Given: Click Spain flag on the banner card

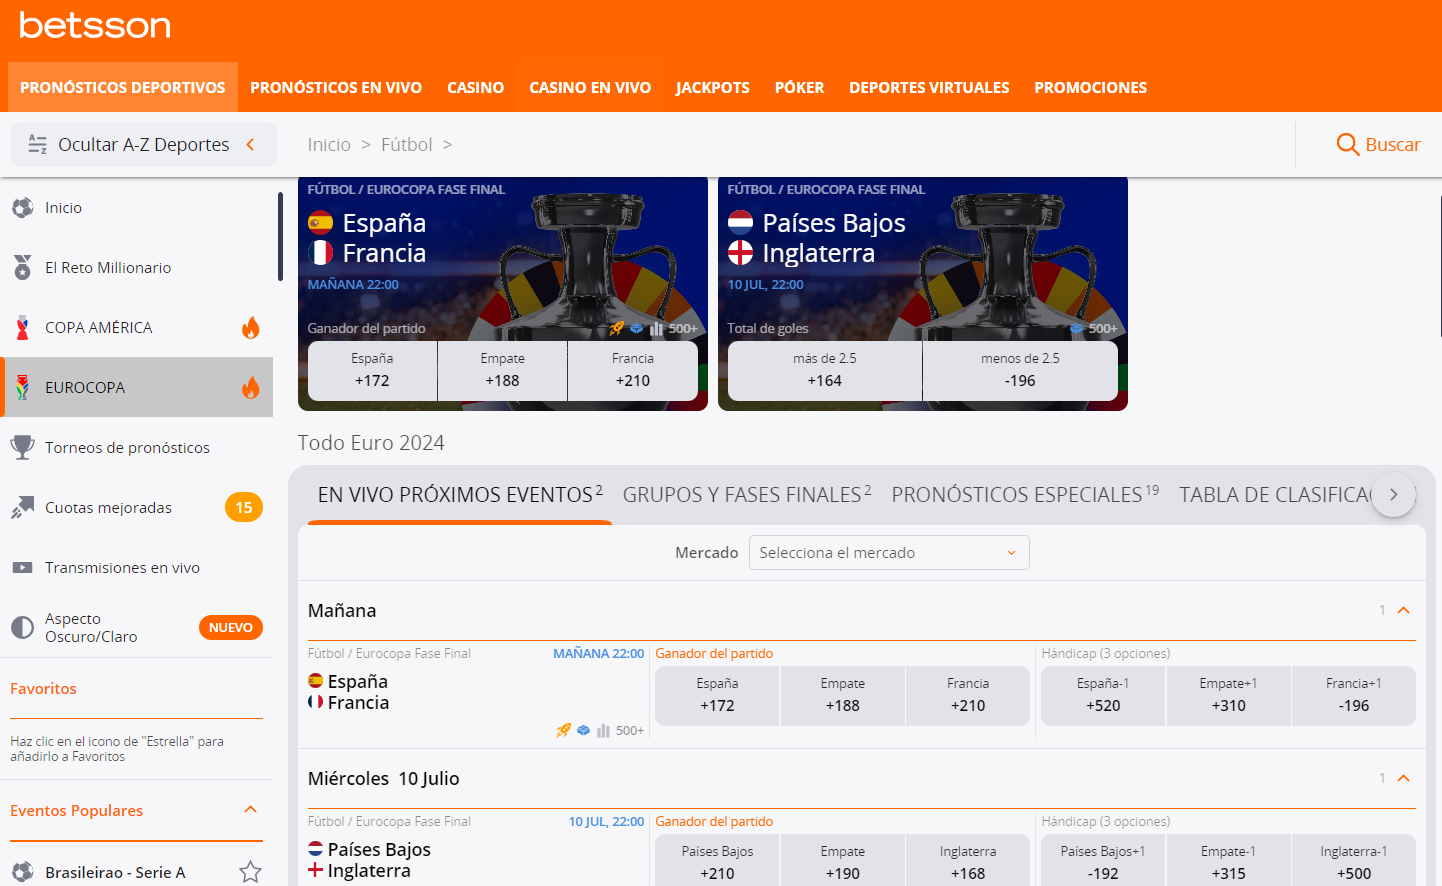Looking at the screenshot, I should tap(320, 223).
